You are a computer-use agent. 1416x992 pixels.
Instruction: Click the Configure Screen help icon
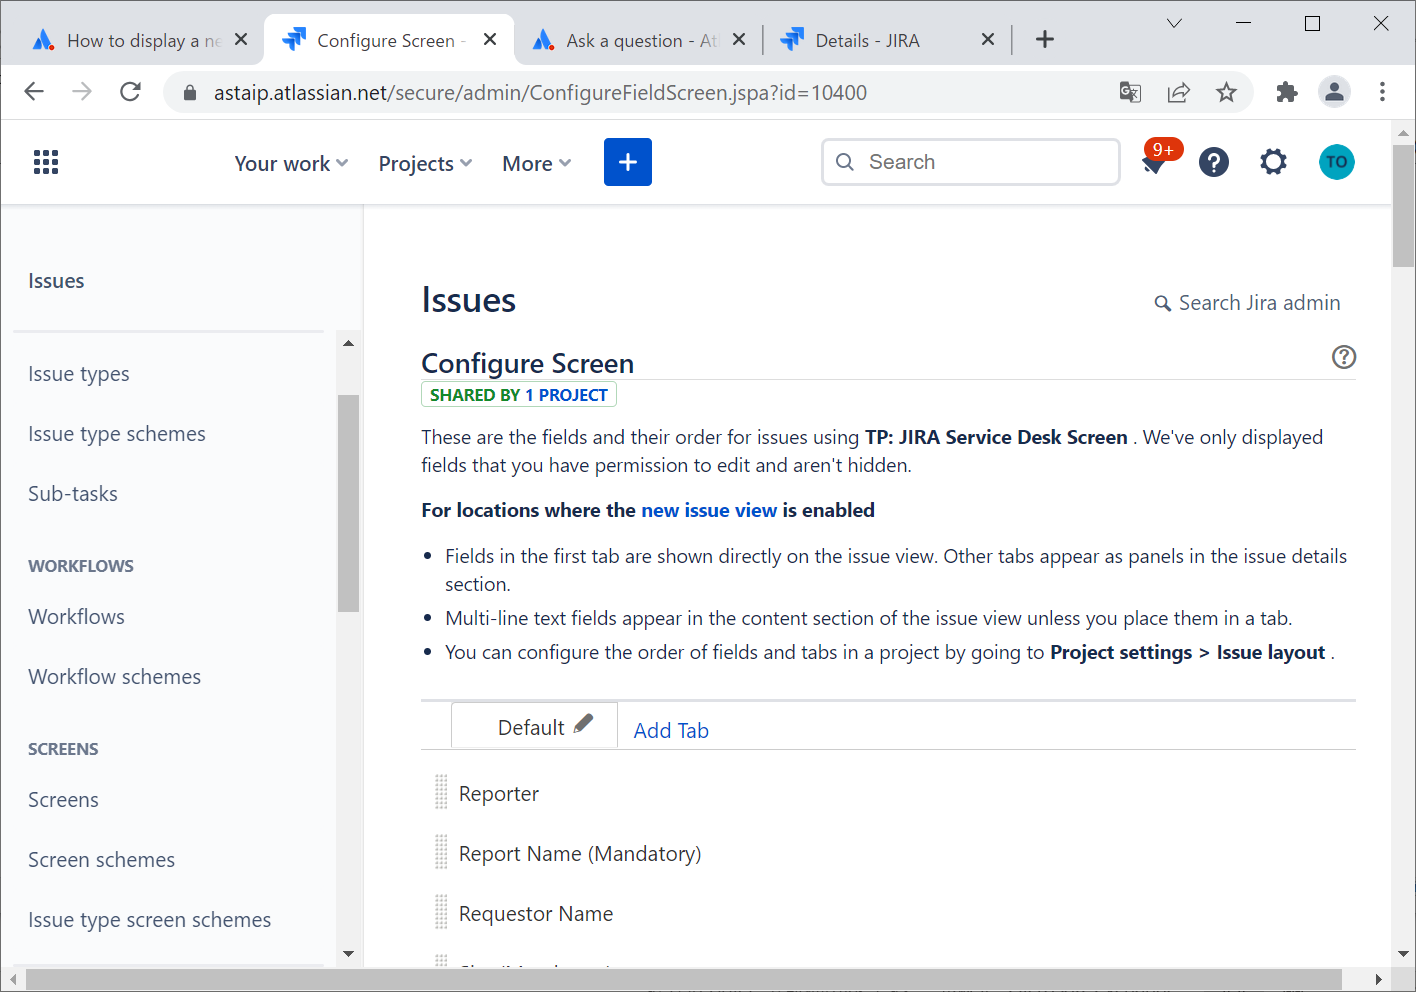click(x=1344, y=357)
